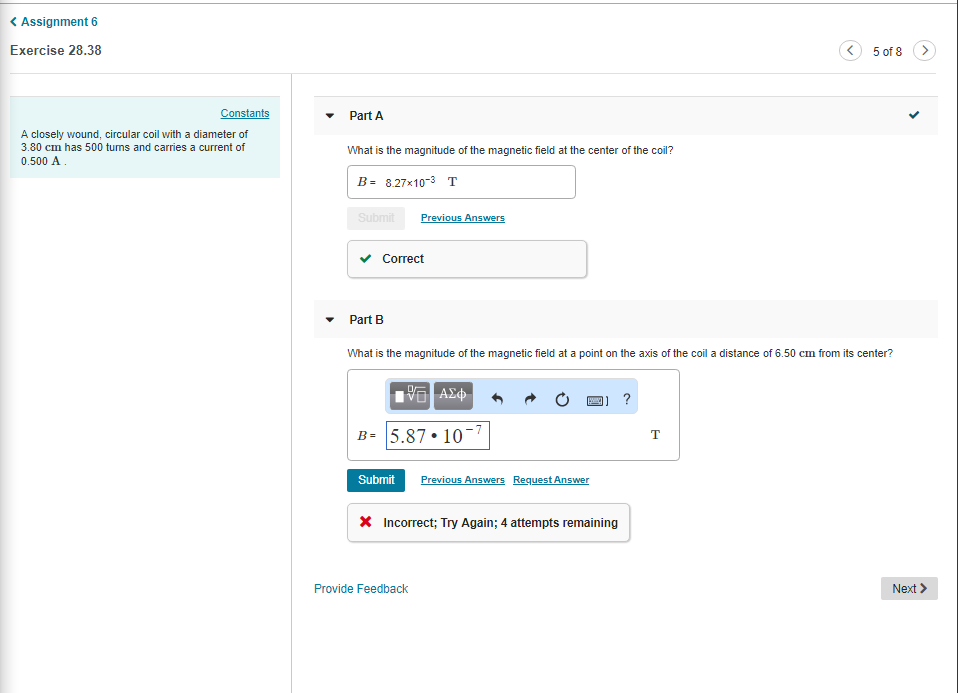The image size is (958, 693).
Task: Click the undo arrow in the answer toolbar
Action: (497, 398)
